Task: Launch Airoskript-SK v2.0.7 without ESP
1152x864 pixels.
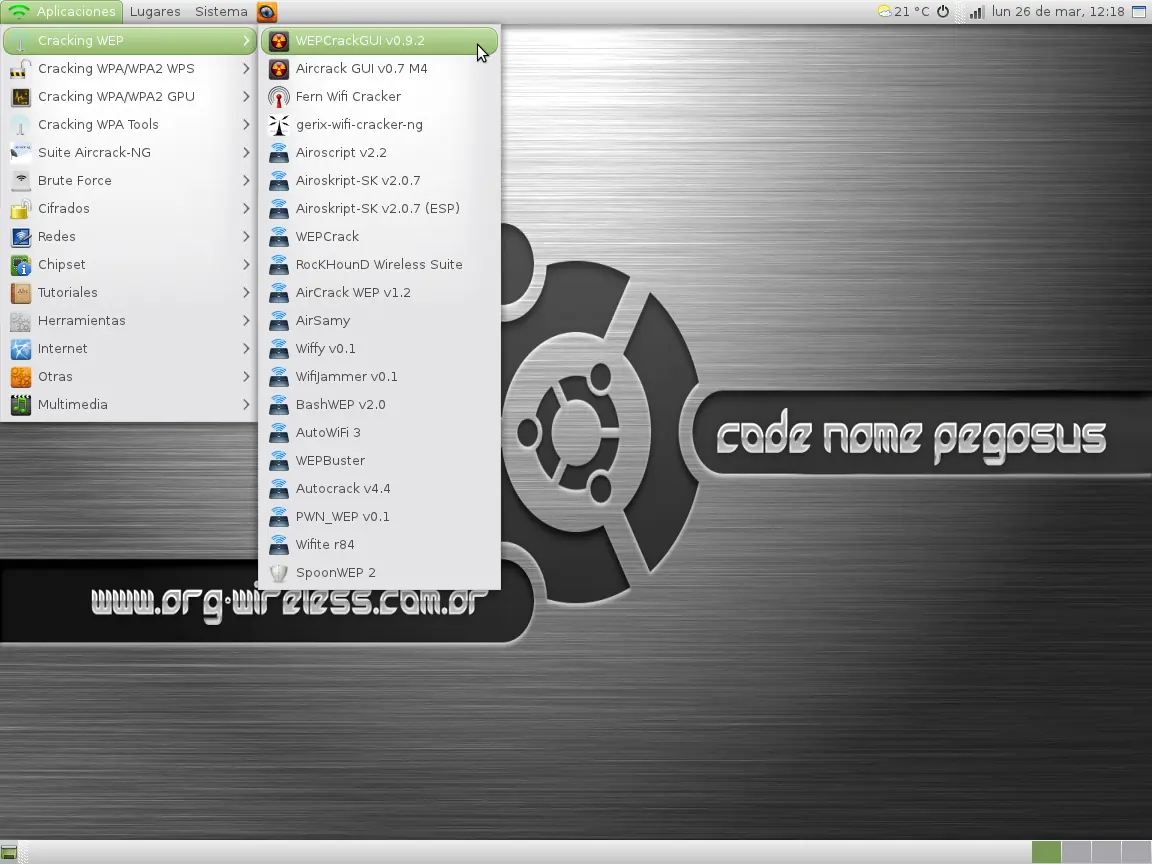Action: [x=379, y=181]
